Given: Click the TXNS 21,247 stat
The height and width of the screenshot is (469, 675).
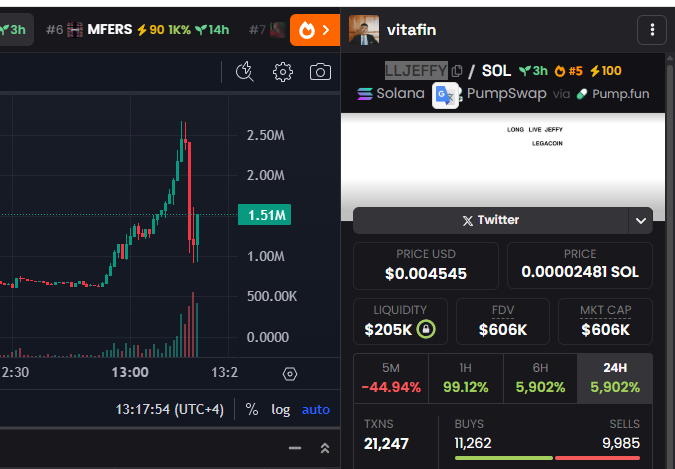Looking at the screenshot, I should [x=386, y=435].
